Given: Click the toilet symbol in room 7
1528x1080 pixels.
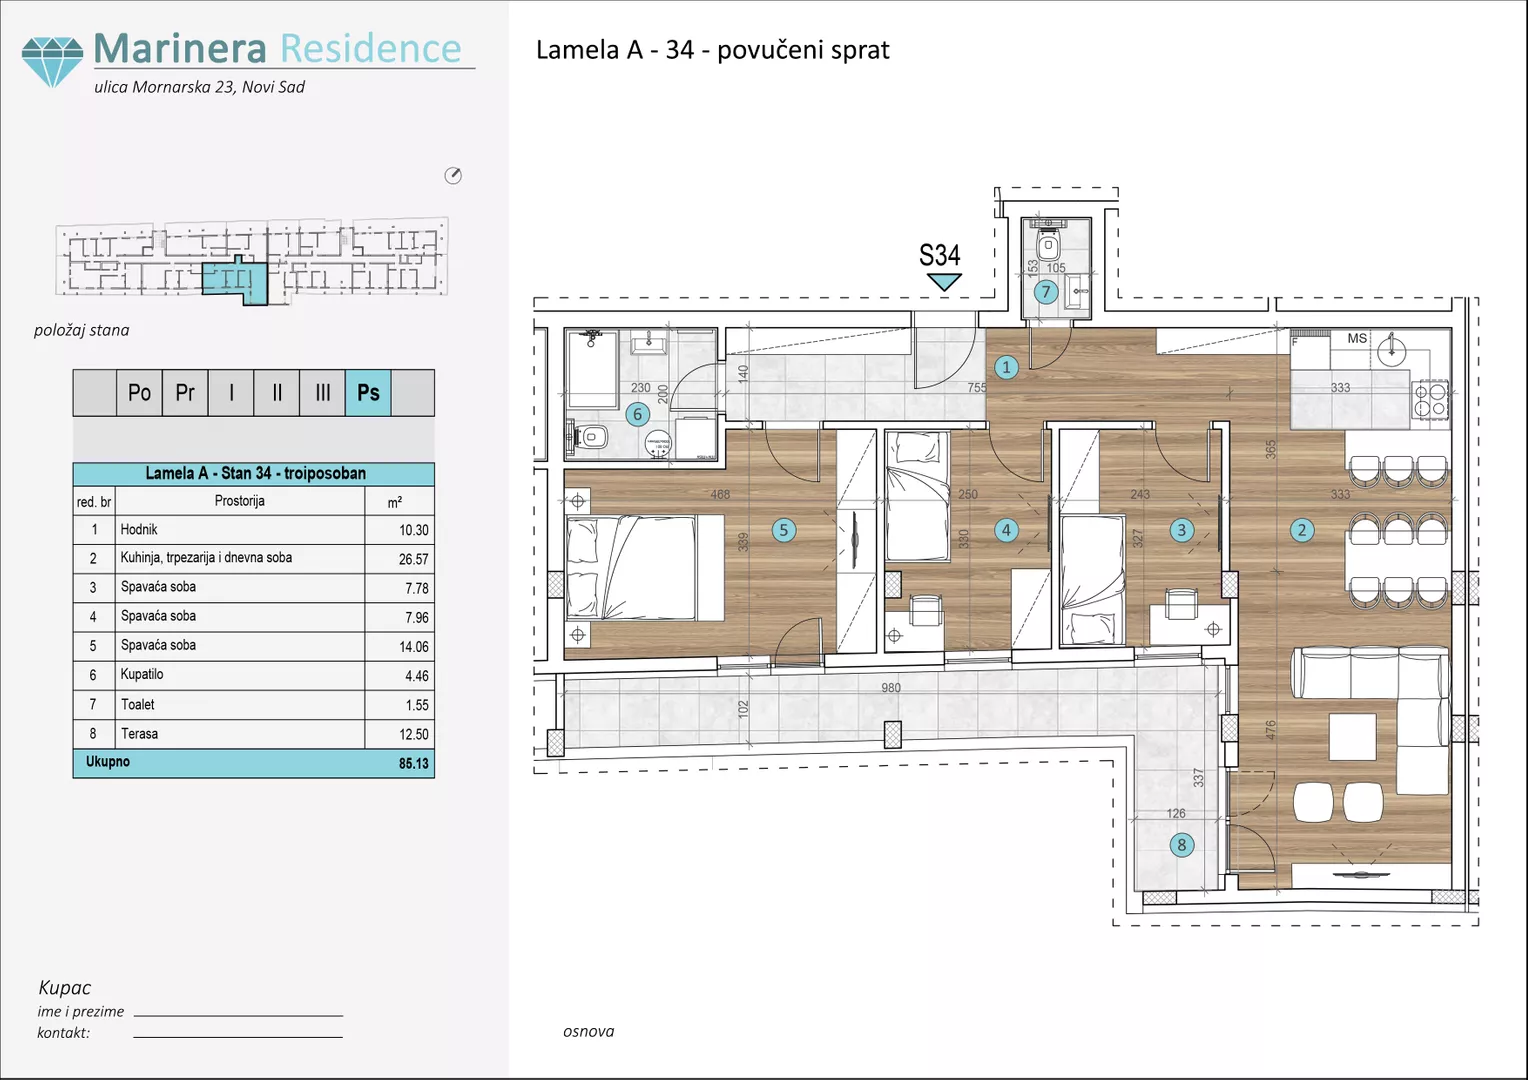Looking at the screenshot, I should (1048, 244).
